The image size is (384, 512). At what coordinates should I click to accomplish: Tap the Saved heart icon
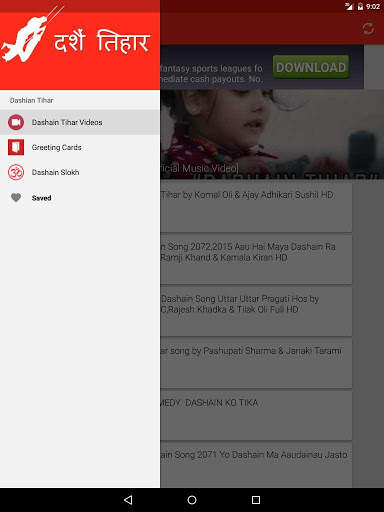pyautogui.click(x=16, y=198)
